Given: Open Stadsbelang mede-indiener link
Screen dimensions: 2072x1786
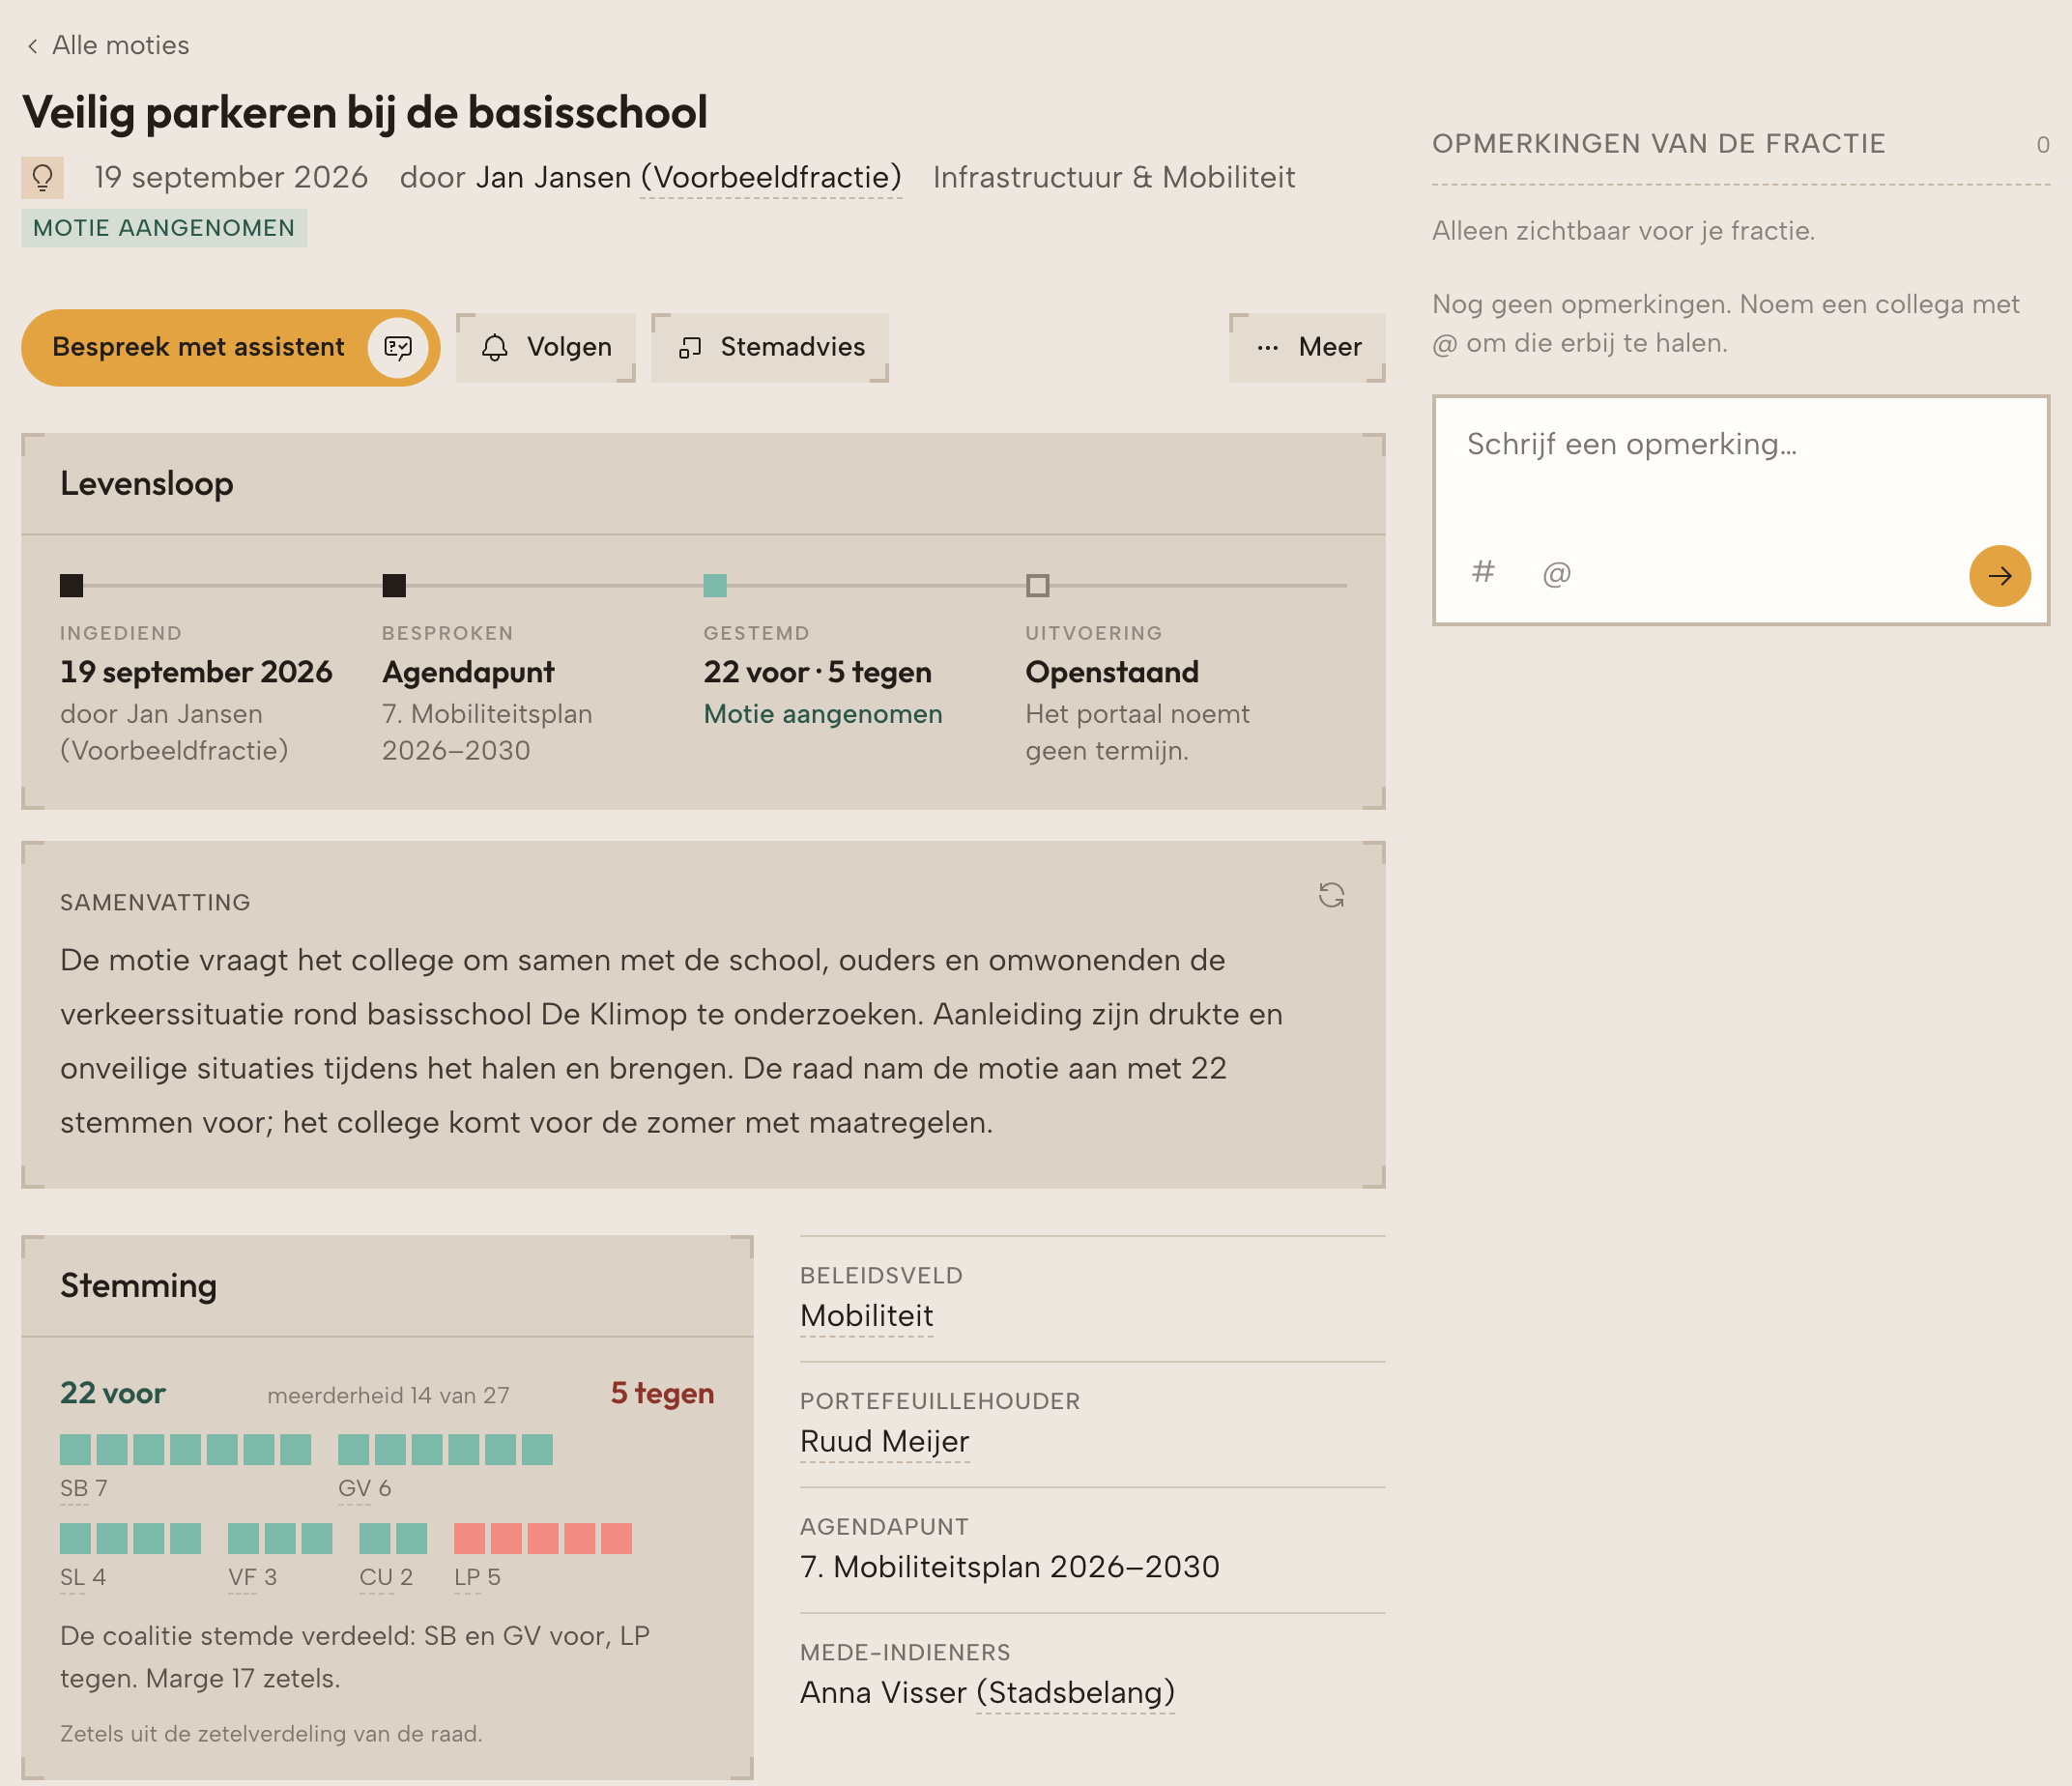Looking at the screenshot, I should click(x=1075, y=1693).
